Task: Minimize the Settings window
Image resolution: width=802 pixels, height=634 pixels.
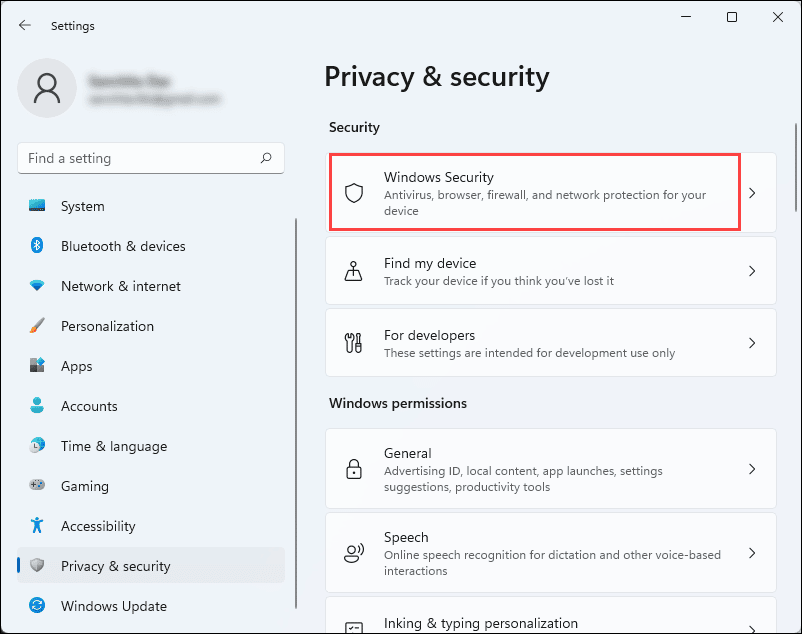Action: (686, 17)
